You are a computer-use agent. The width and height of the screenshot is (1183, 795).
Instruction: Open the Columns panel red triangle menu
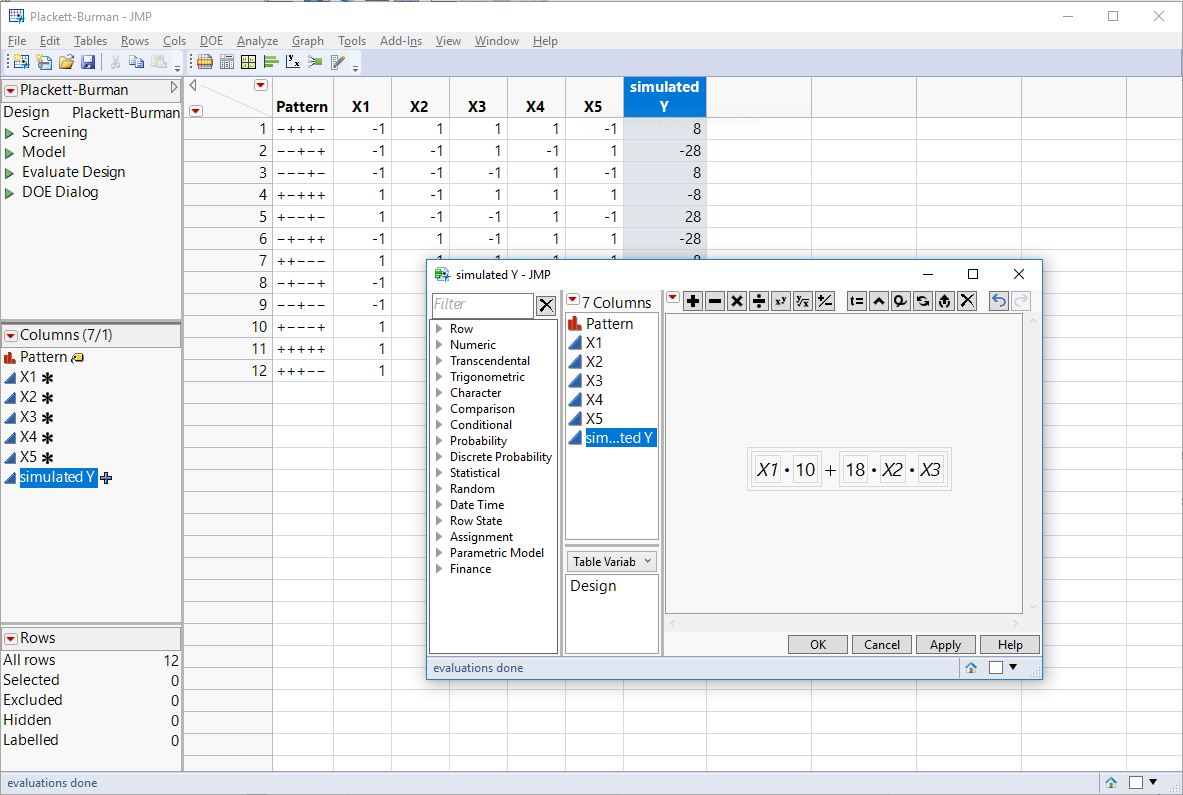coord(12,335)
